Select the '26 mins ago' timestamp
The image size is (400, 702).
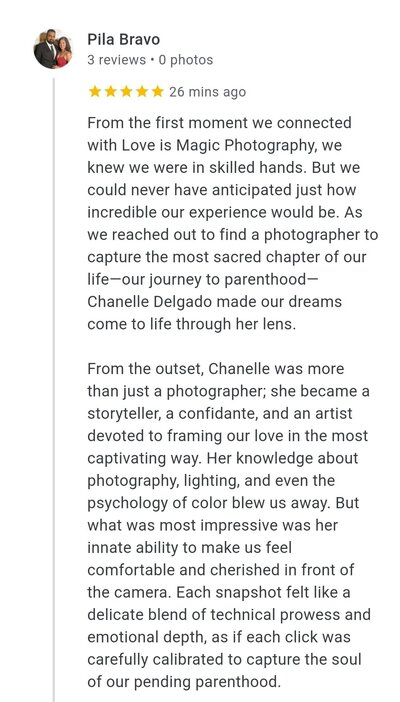[207, 92]
